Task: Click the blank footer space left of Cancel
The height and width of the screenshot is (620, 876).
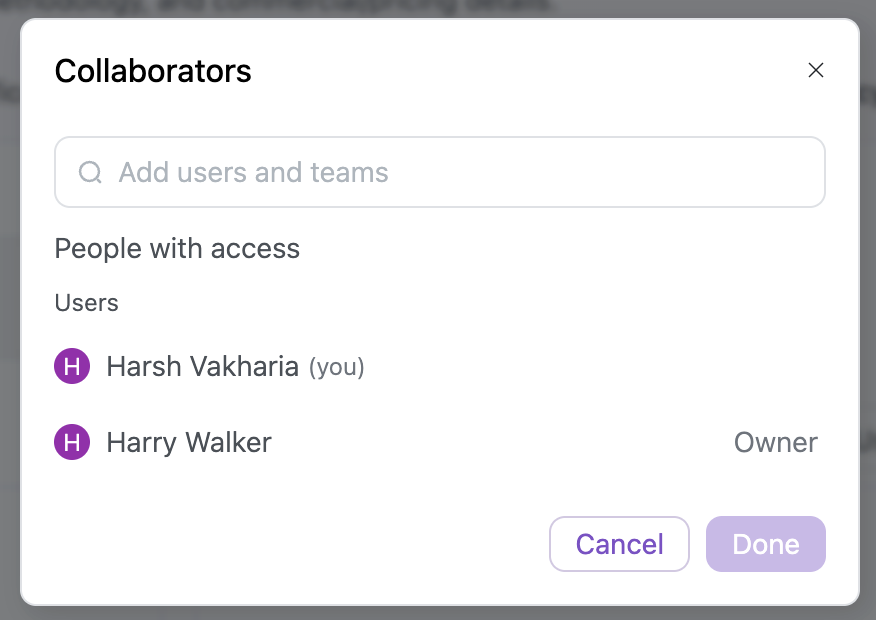Action: point(300,544)
